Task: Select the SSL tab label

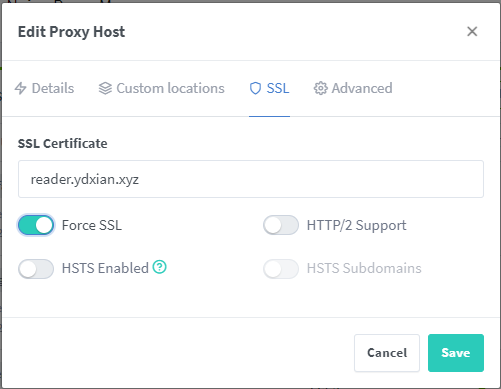Action: 278,88
